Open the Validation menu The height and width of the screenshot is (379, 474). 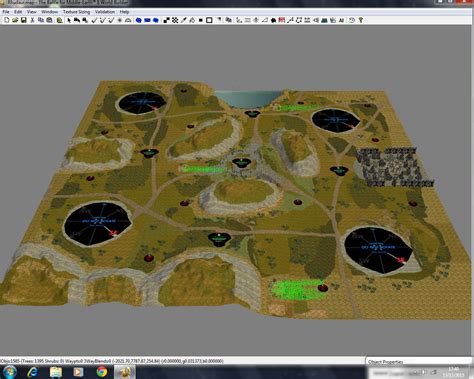105,12
